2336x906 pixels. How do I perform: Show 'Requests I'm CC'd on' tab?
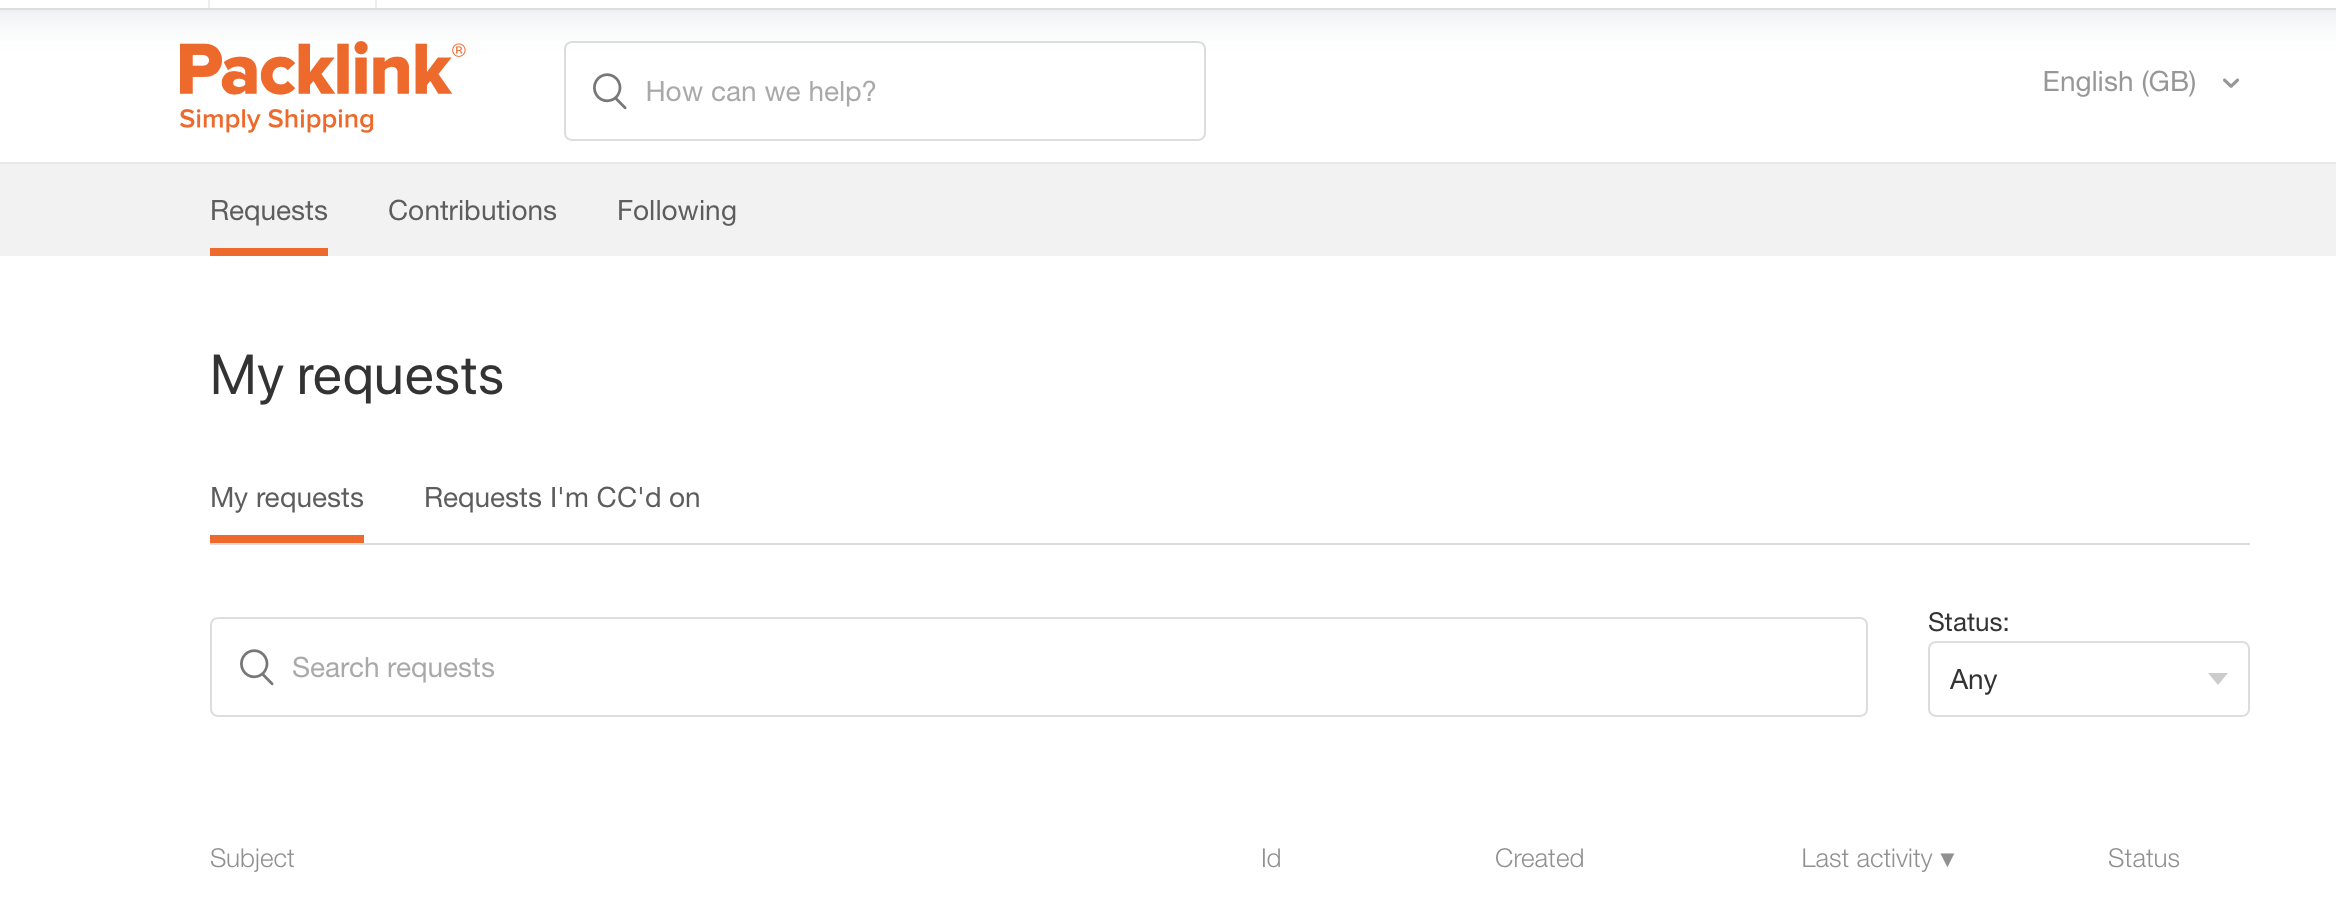[562, 498]
